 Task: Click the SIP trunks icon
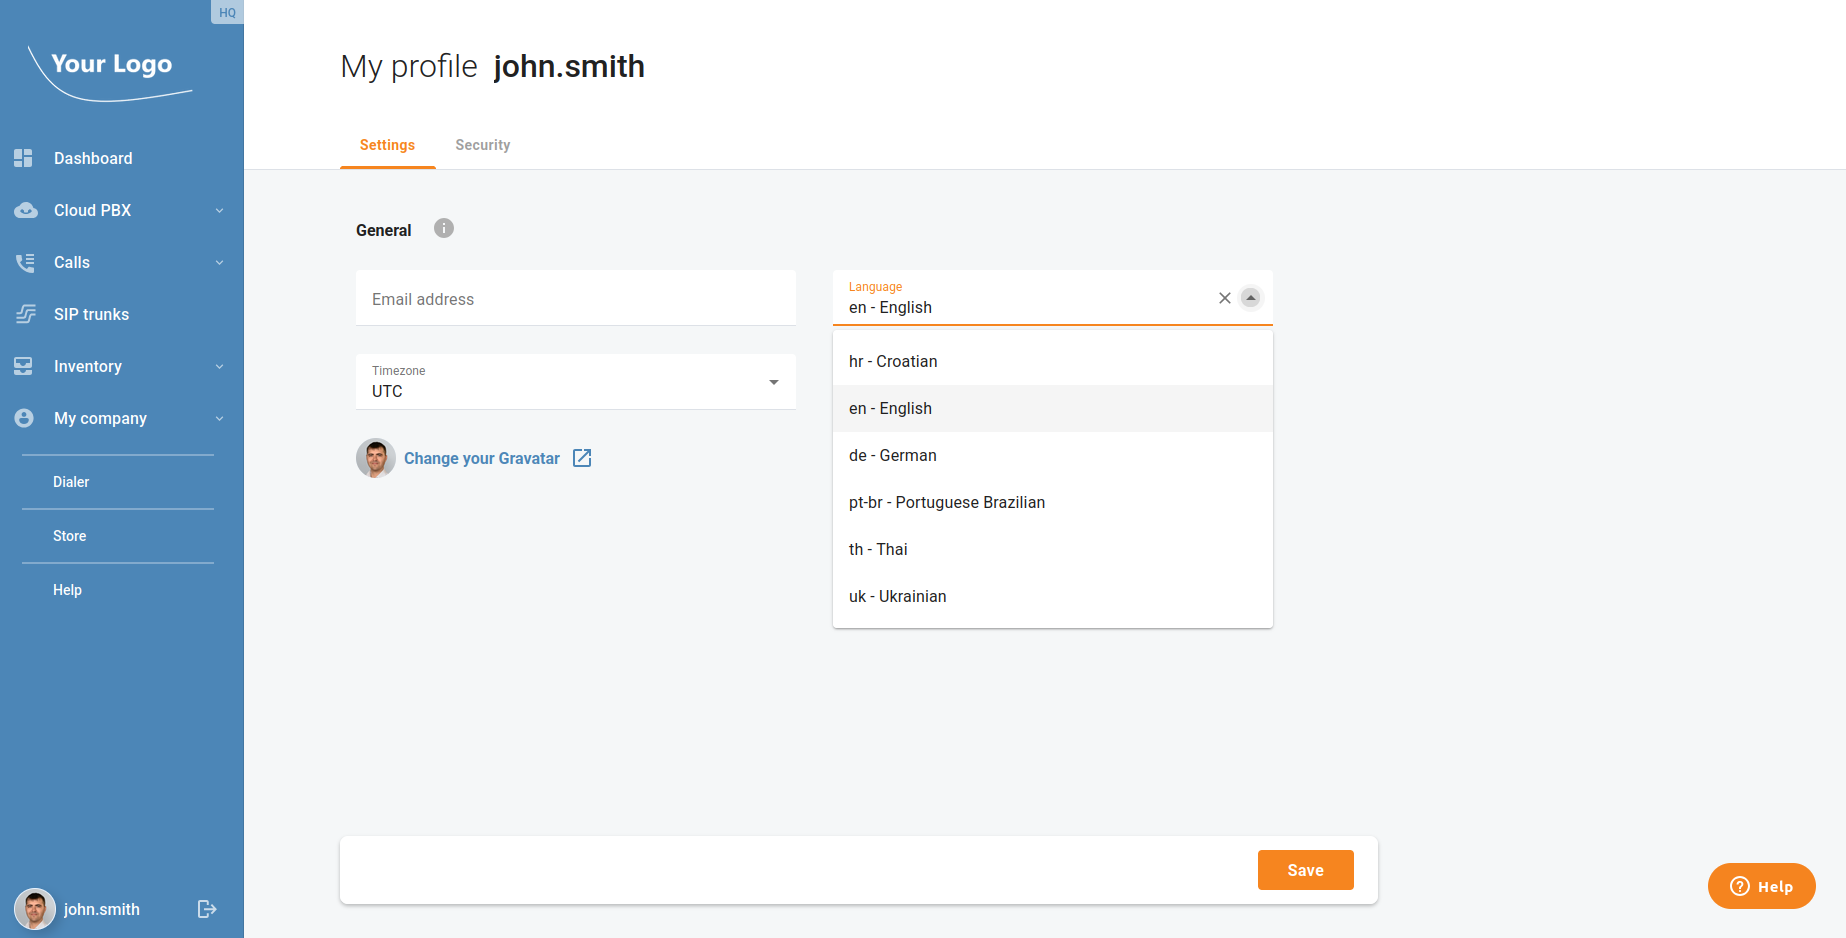[x=25, y=314]
